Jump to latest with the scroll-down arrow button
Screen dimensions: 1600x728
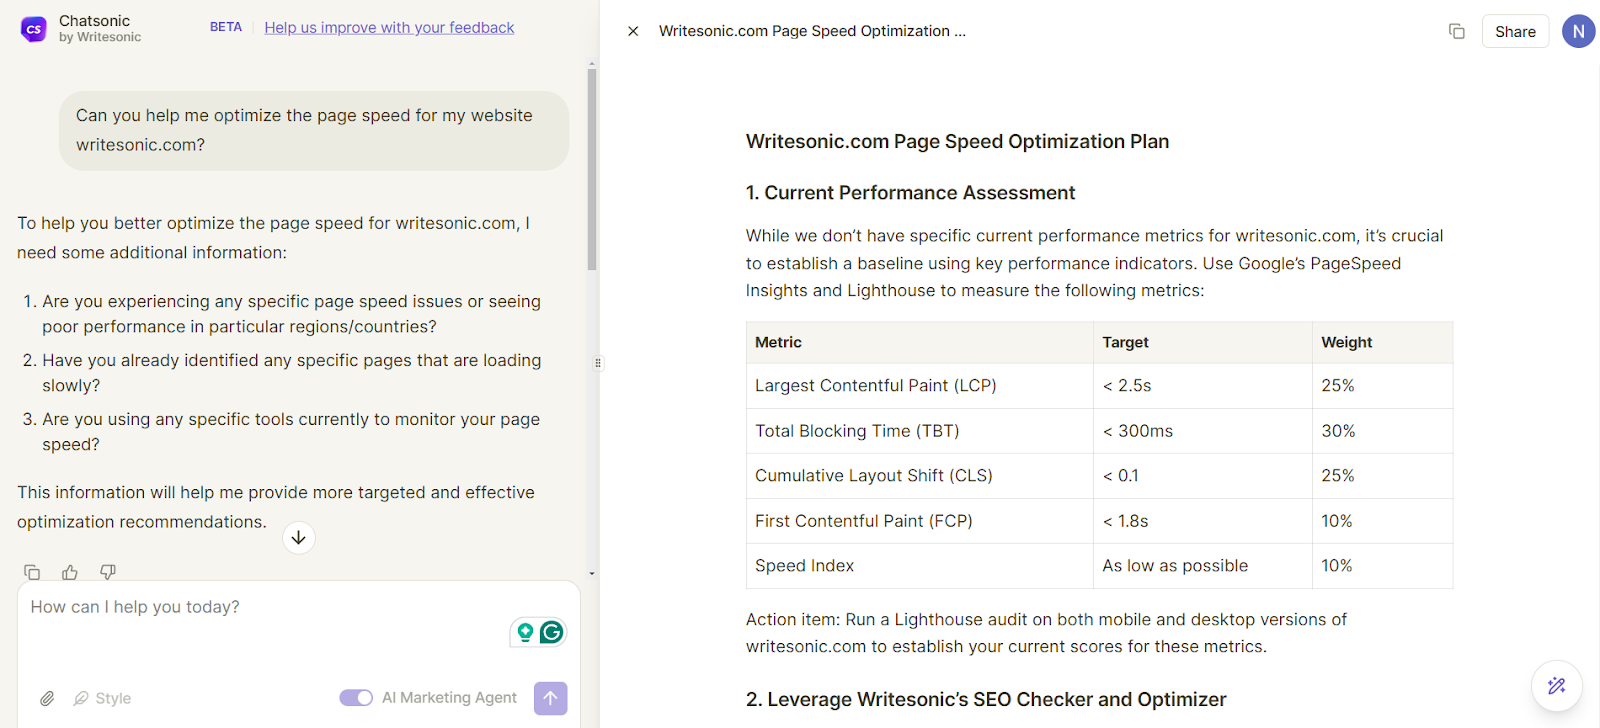click(x=298, y=538)
